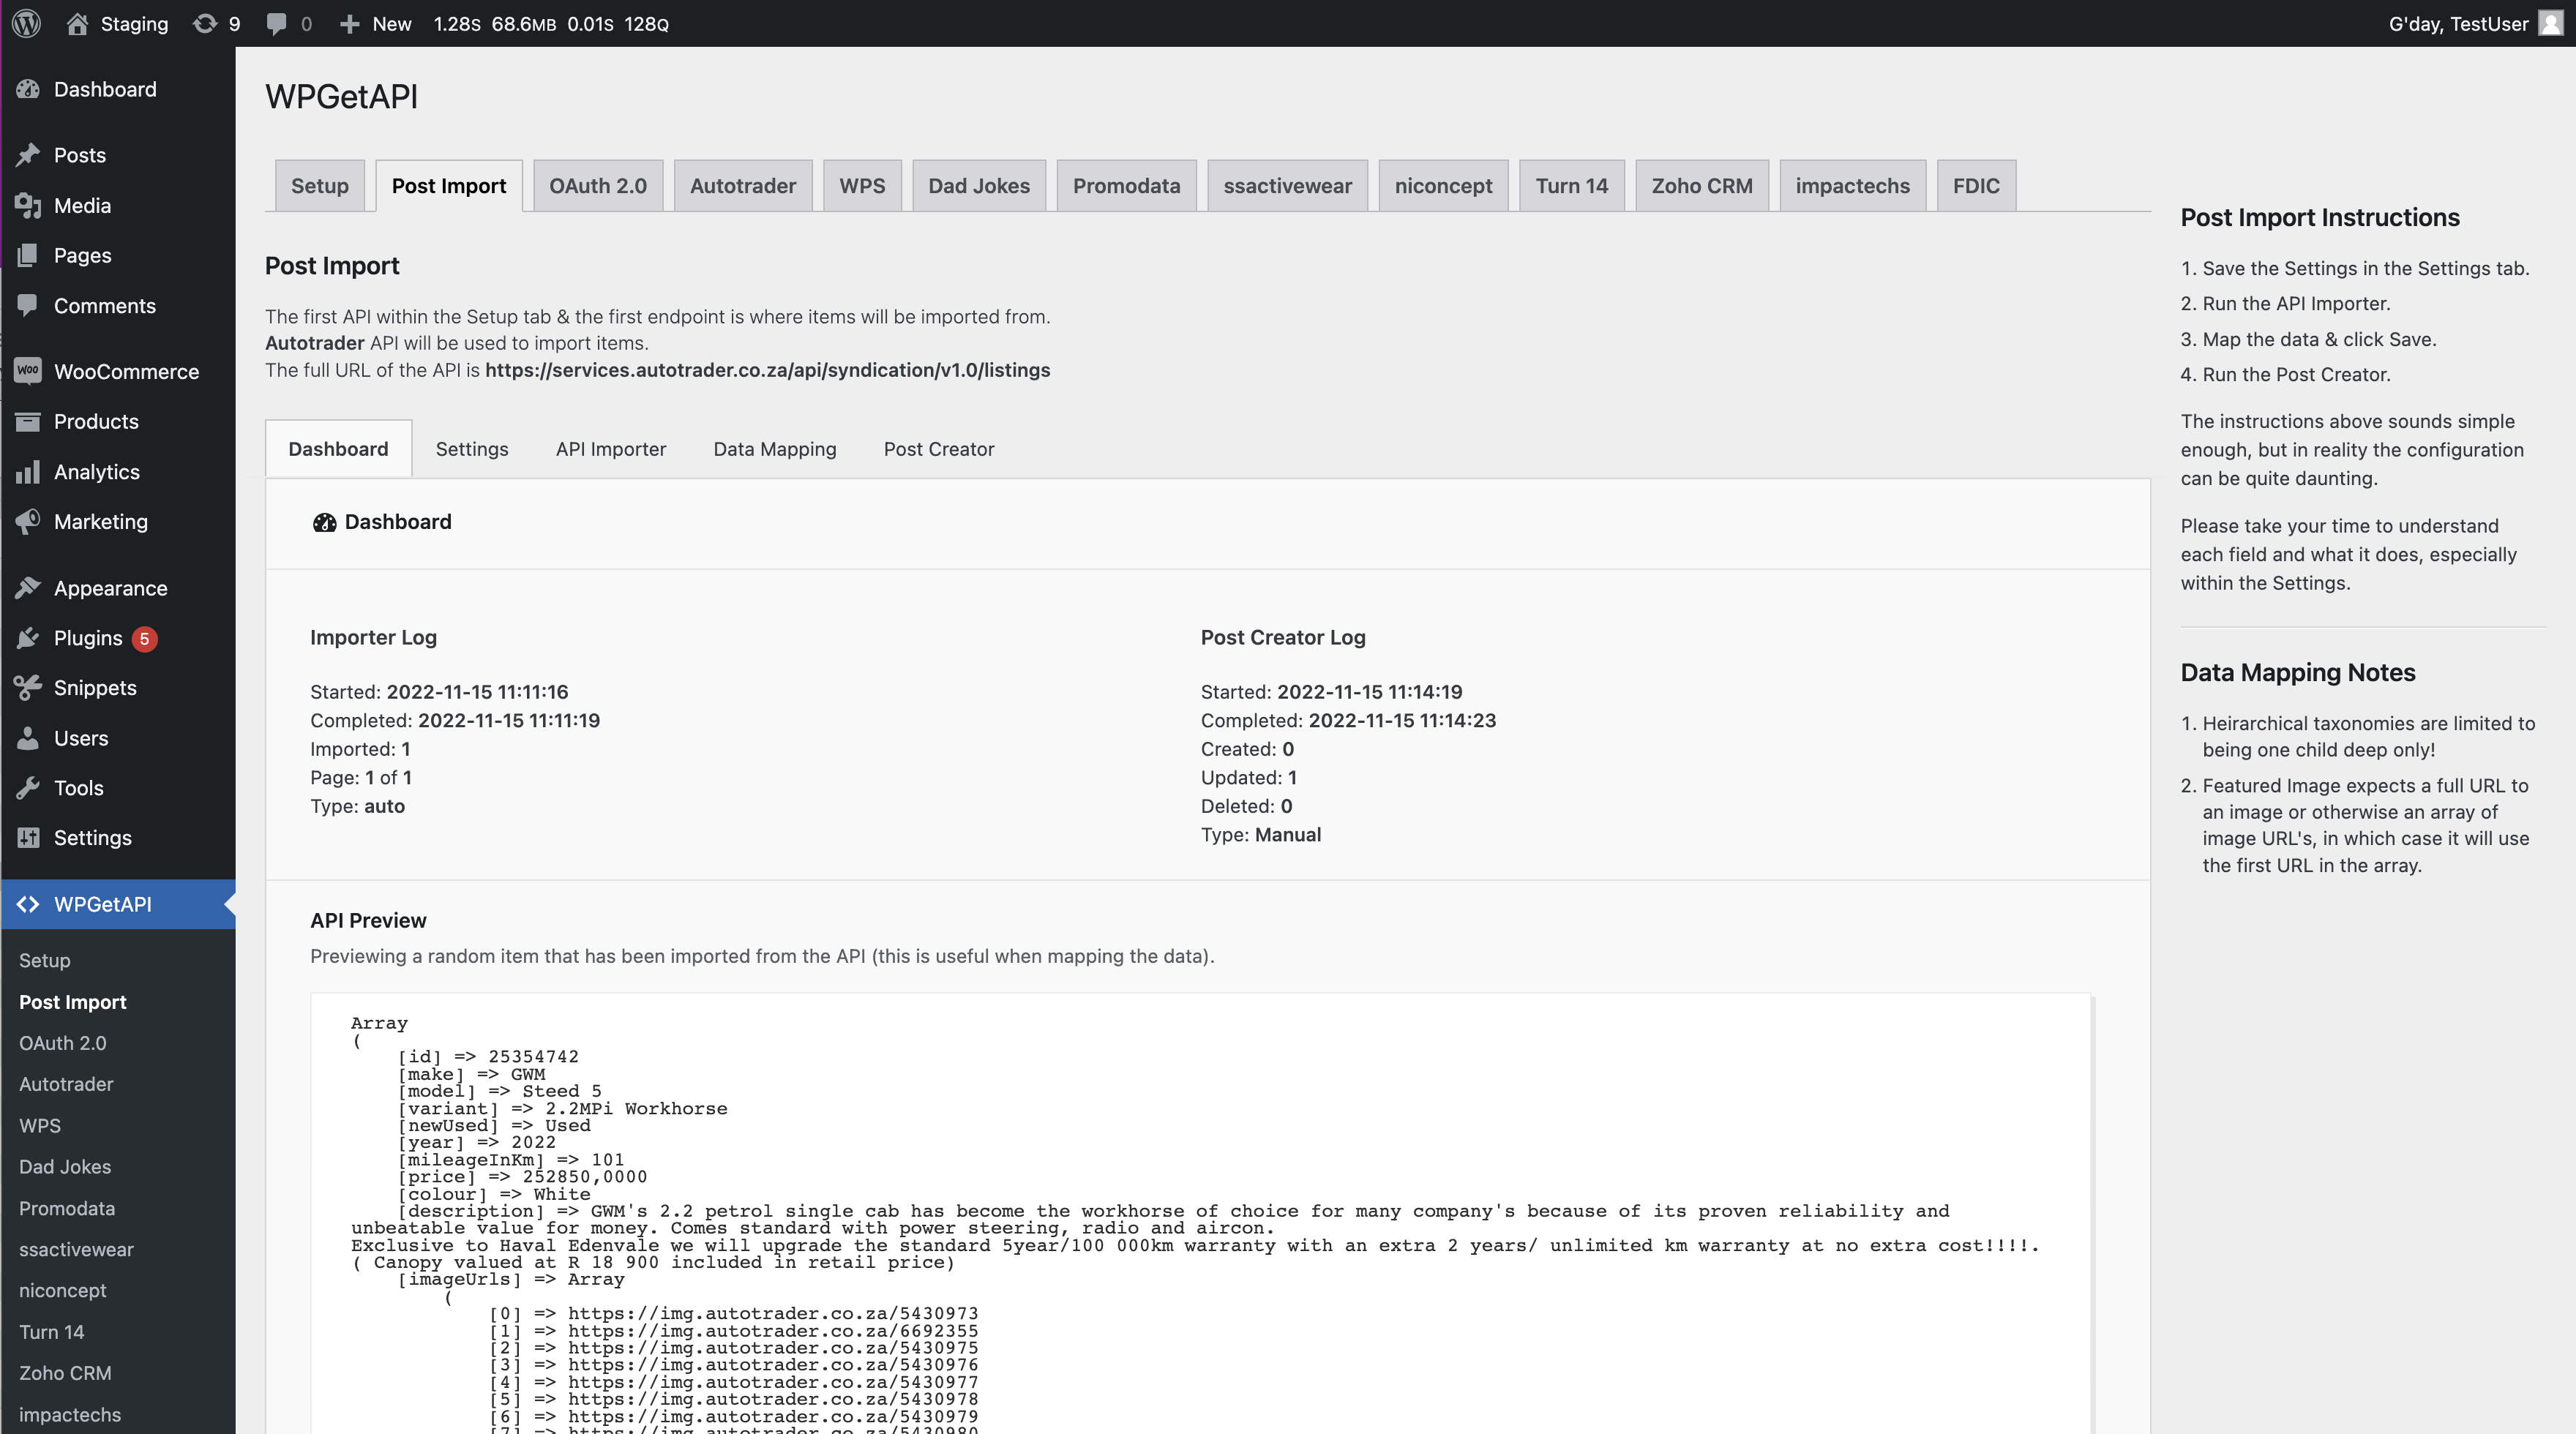Select the WPS tab
The width and height of the screenshot is (2576, 1434).
862,186
